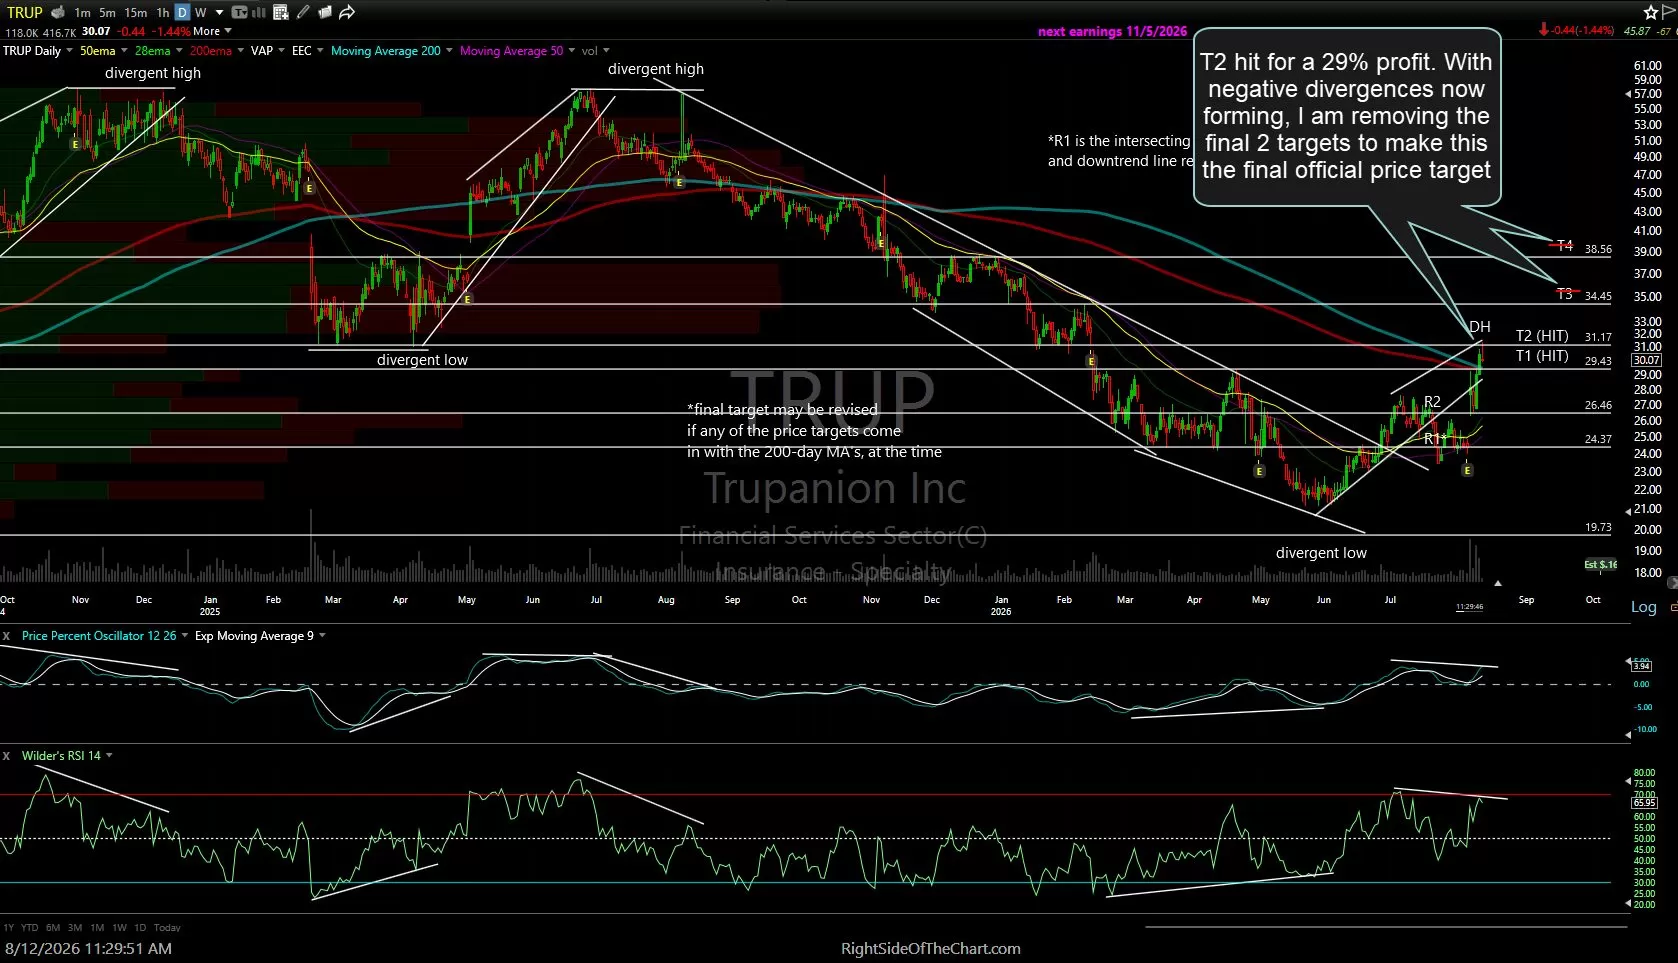
Task: Click the 19.73 price level label
Action: 1598,527
